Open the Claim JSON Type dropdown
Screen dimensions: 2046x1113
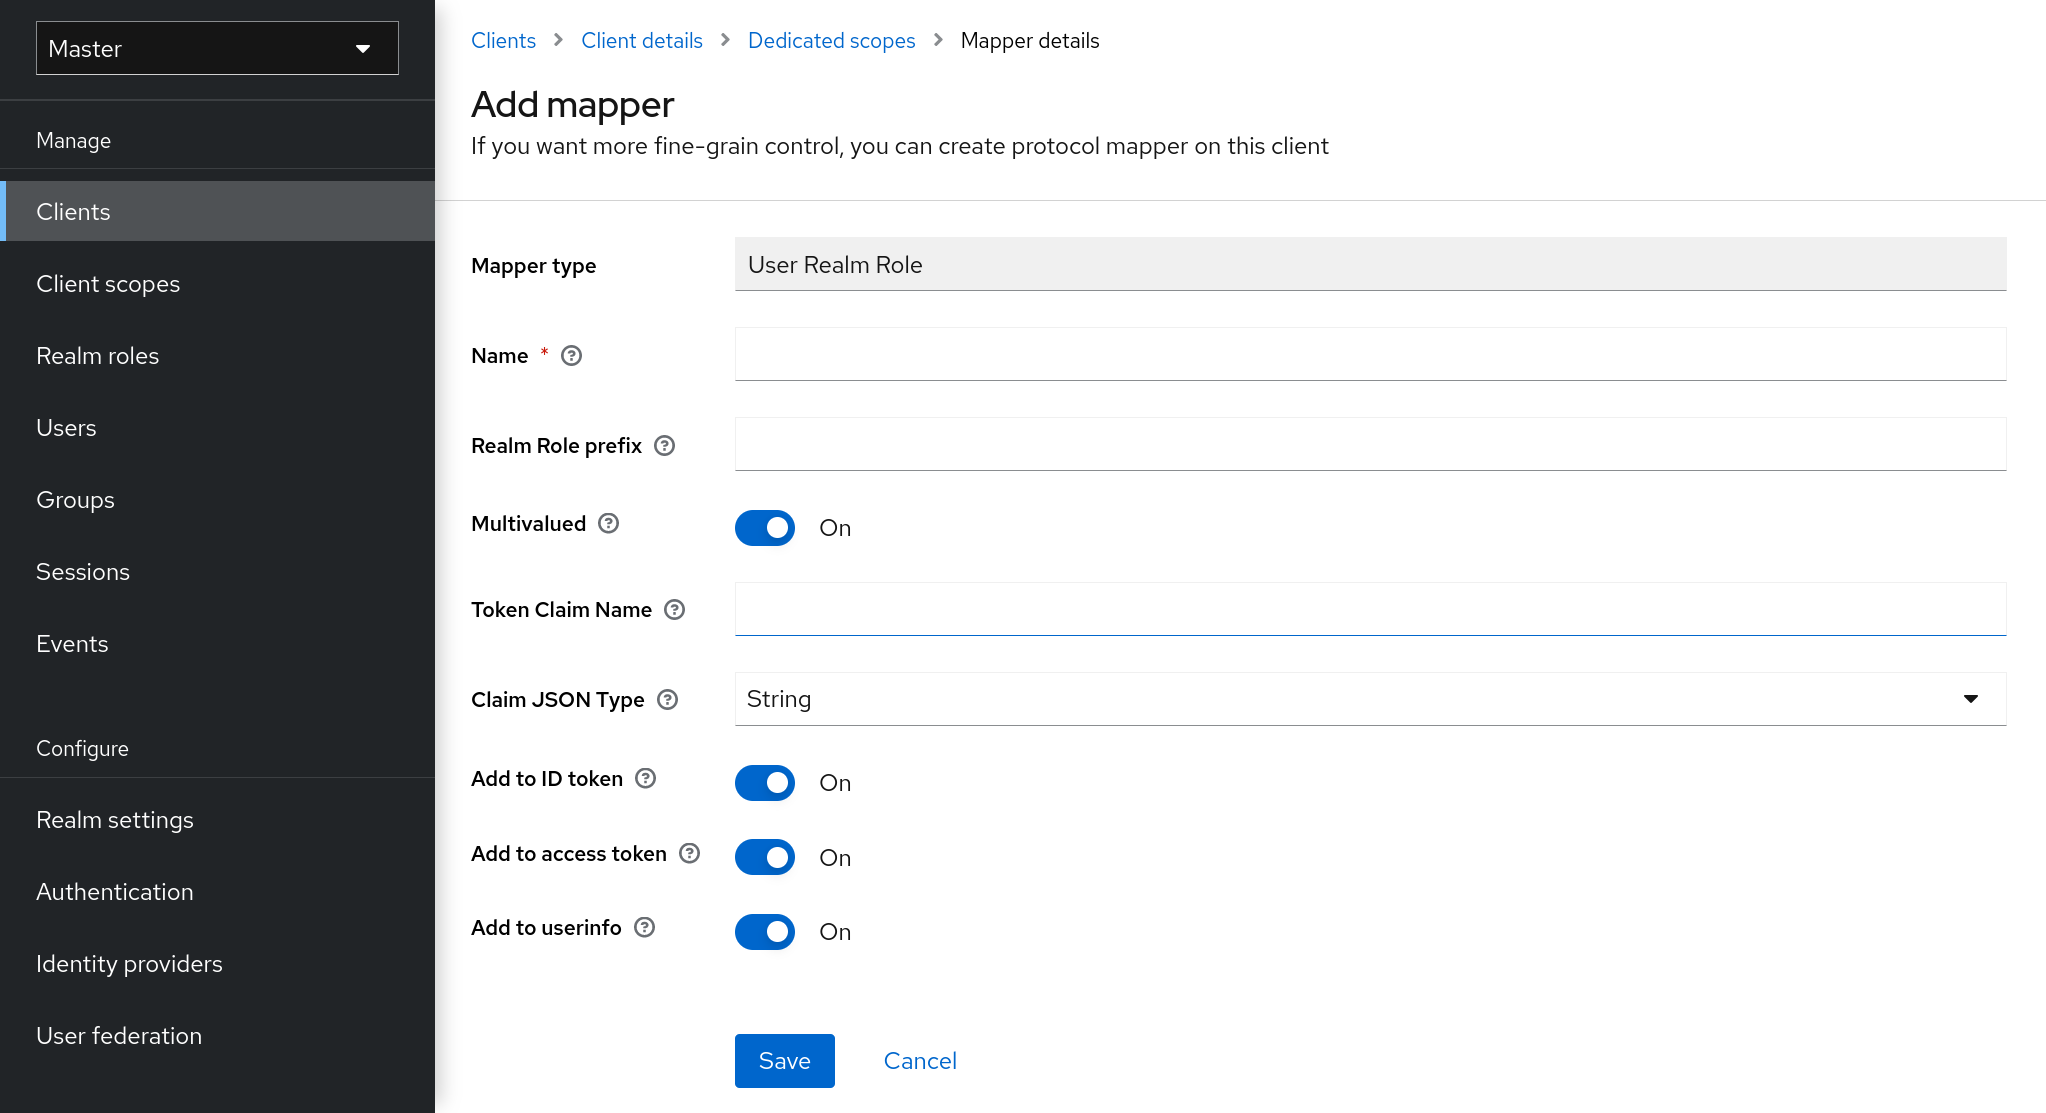[x=1368, y=699]
